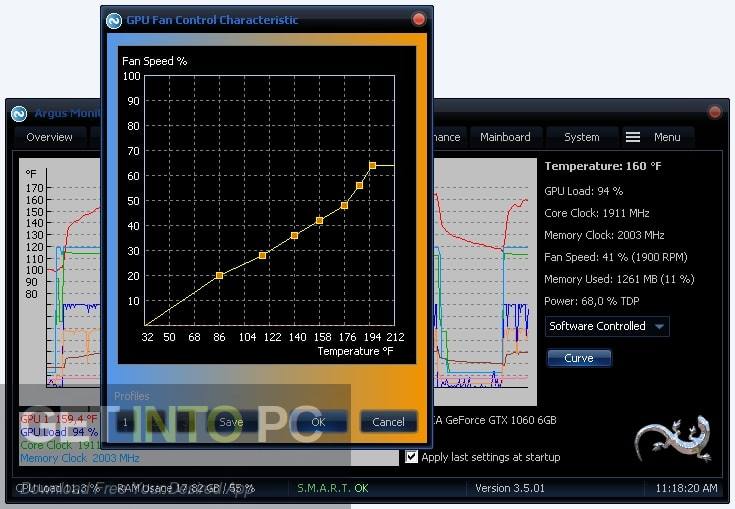This screenshot has width=735, height=509.
Task: Select the curve point near 186°F, 56%
Action: [x=360, y=186]
